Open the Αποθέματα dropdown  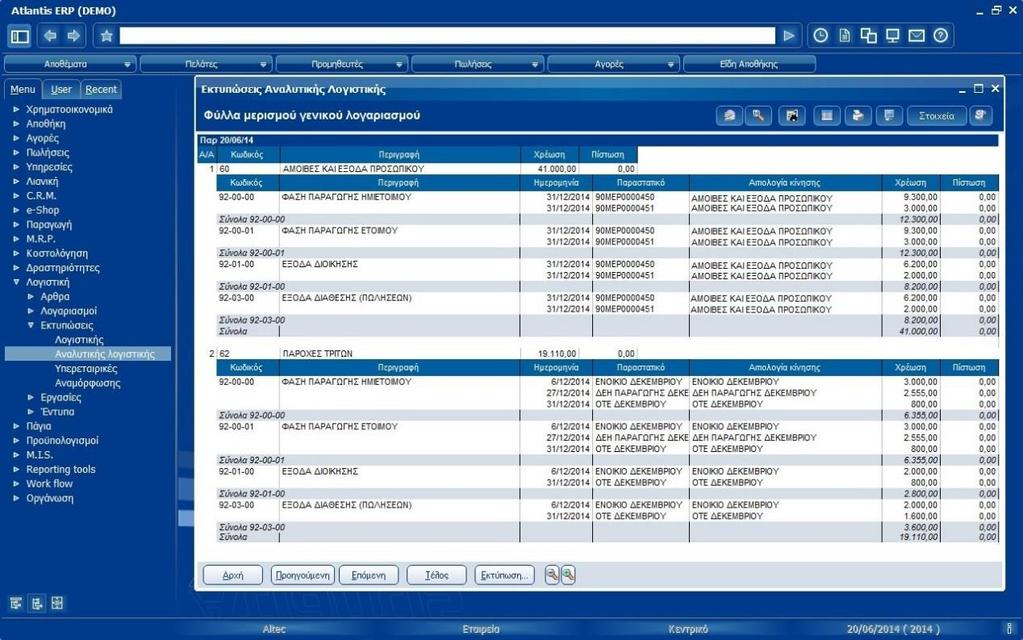coord(70,64)
